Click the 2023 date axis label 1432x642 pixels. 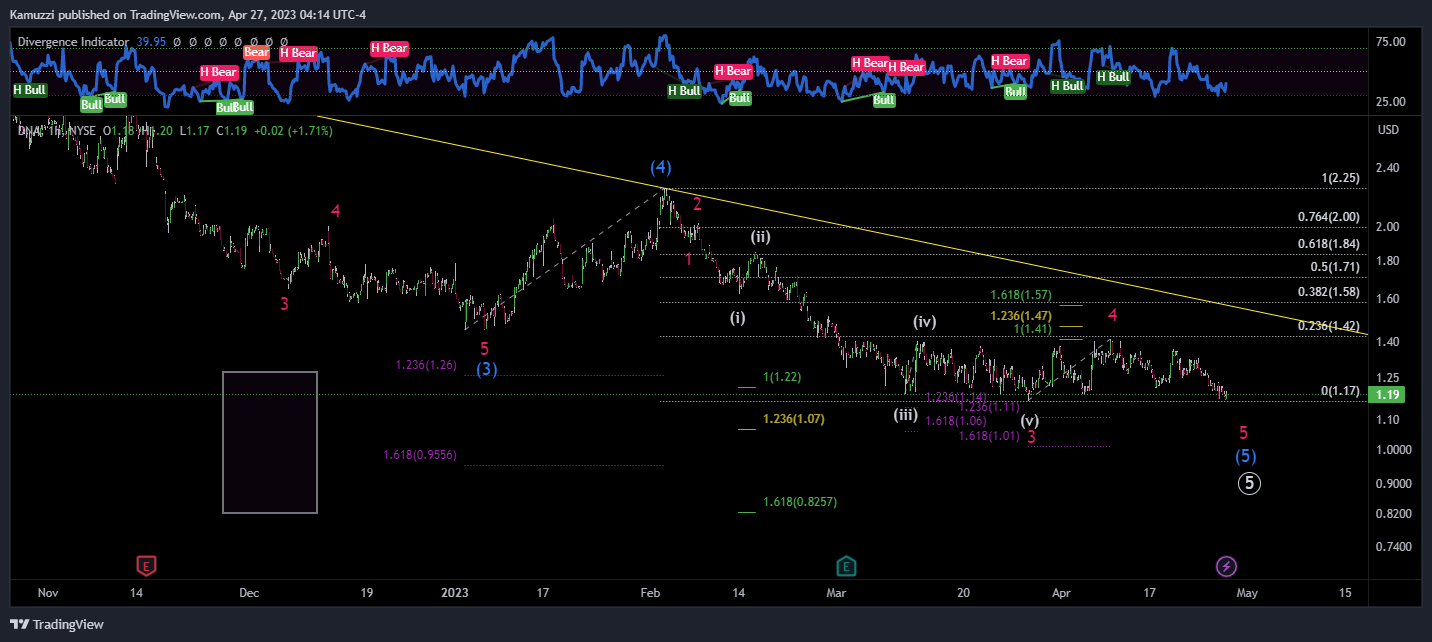tap(455, 593)
